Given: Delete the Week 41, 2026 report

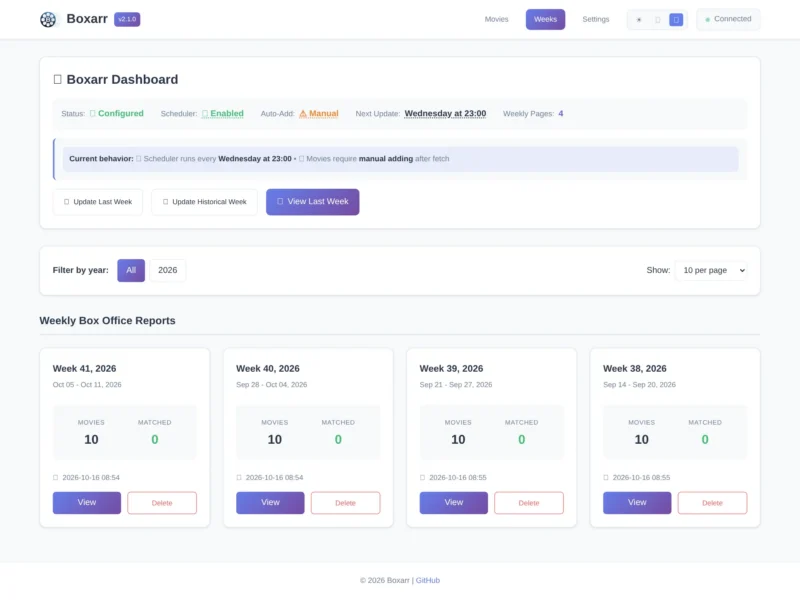Looking at the screenshot, I should click(162, 503).
